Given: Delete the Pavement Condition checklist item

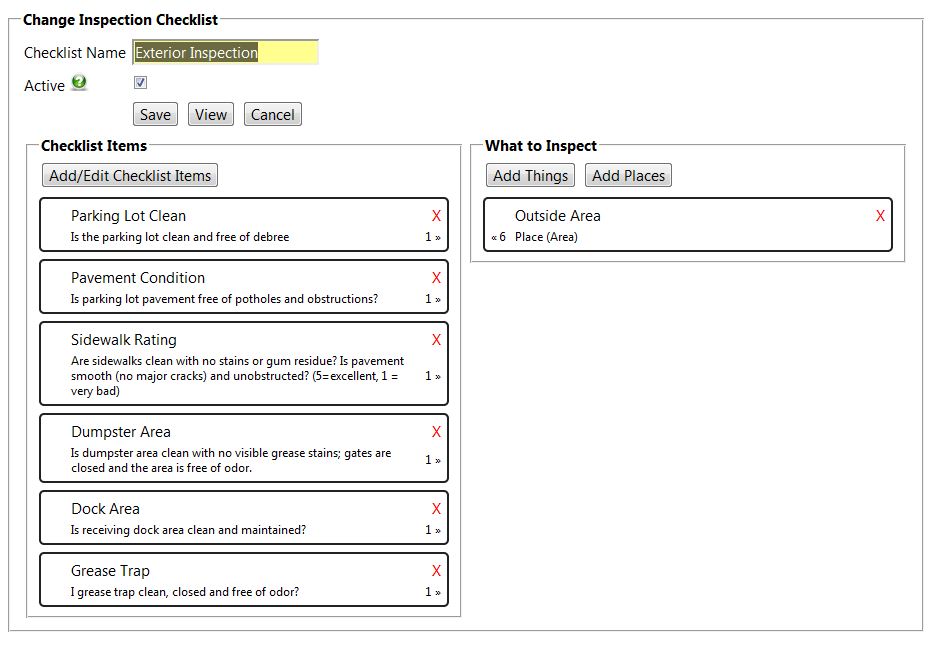Looking at the screenshot, I should coord(436,278).
